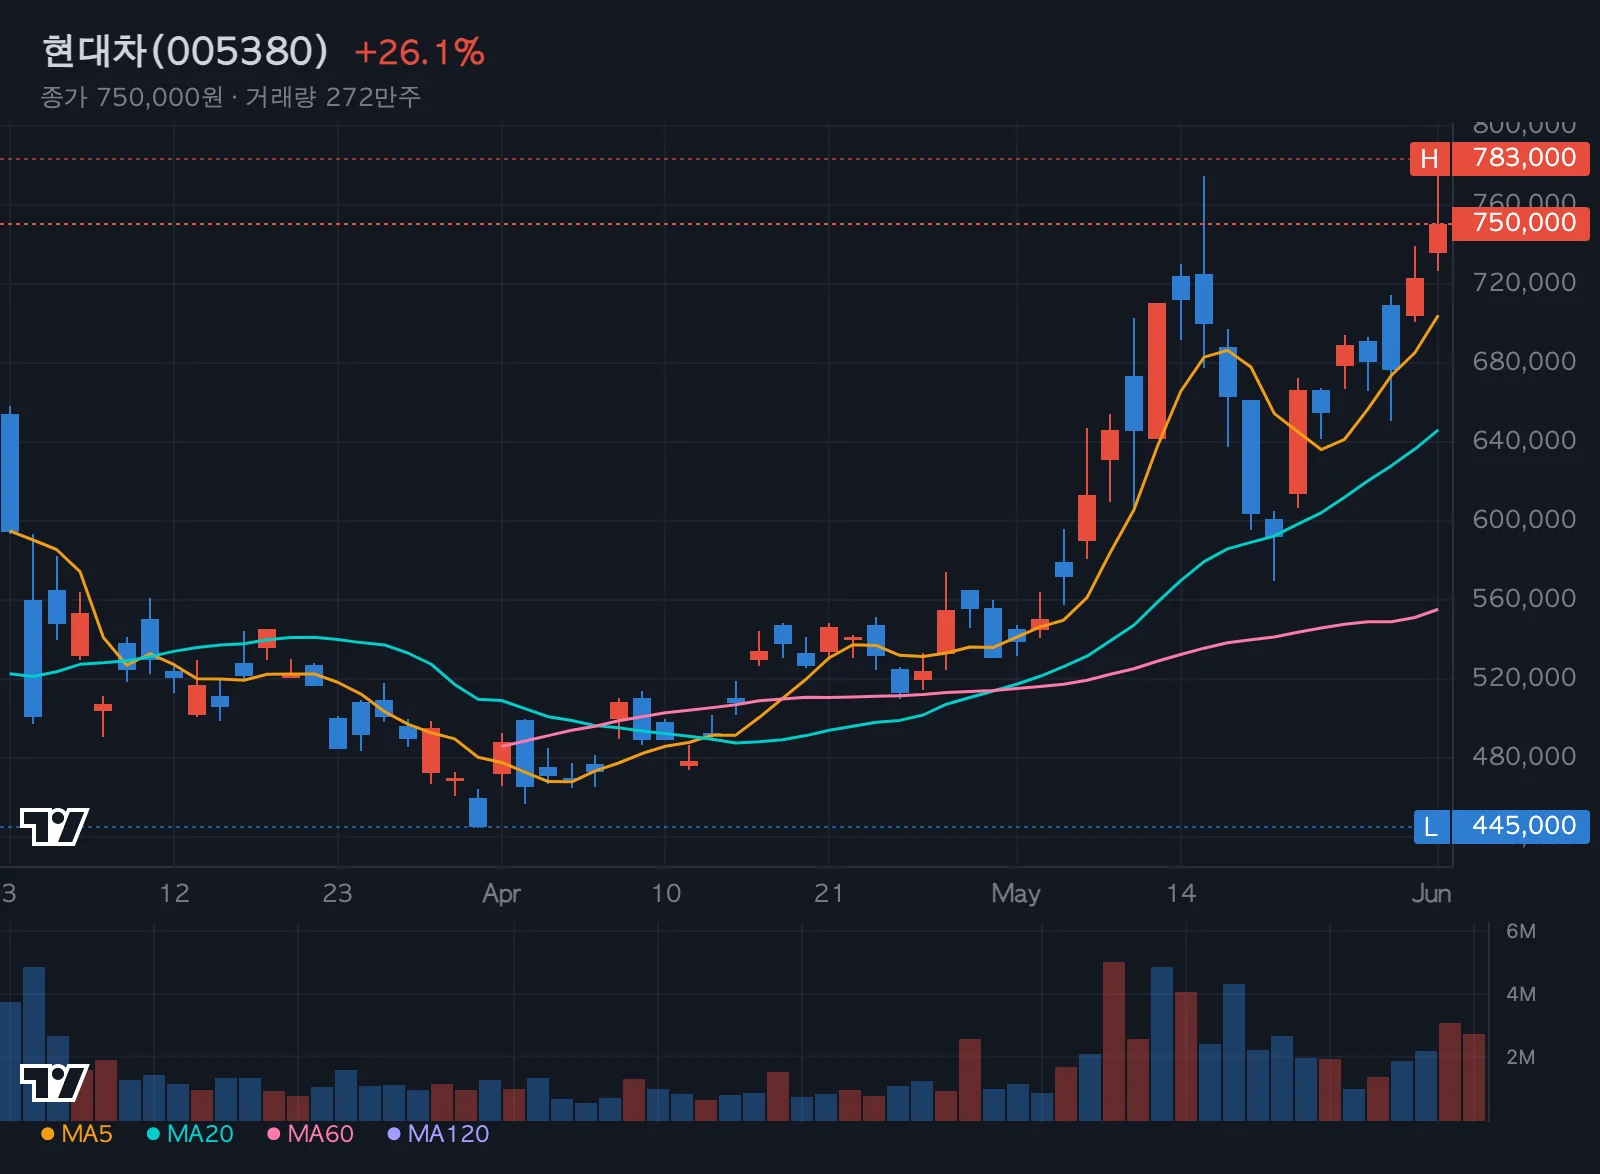Click the 480,000 price axis label

coord(1524,756)
